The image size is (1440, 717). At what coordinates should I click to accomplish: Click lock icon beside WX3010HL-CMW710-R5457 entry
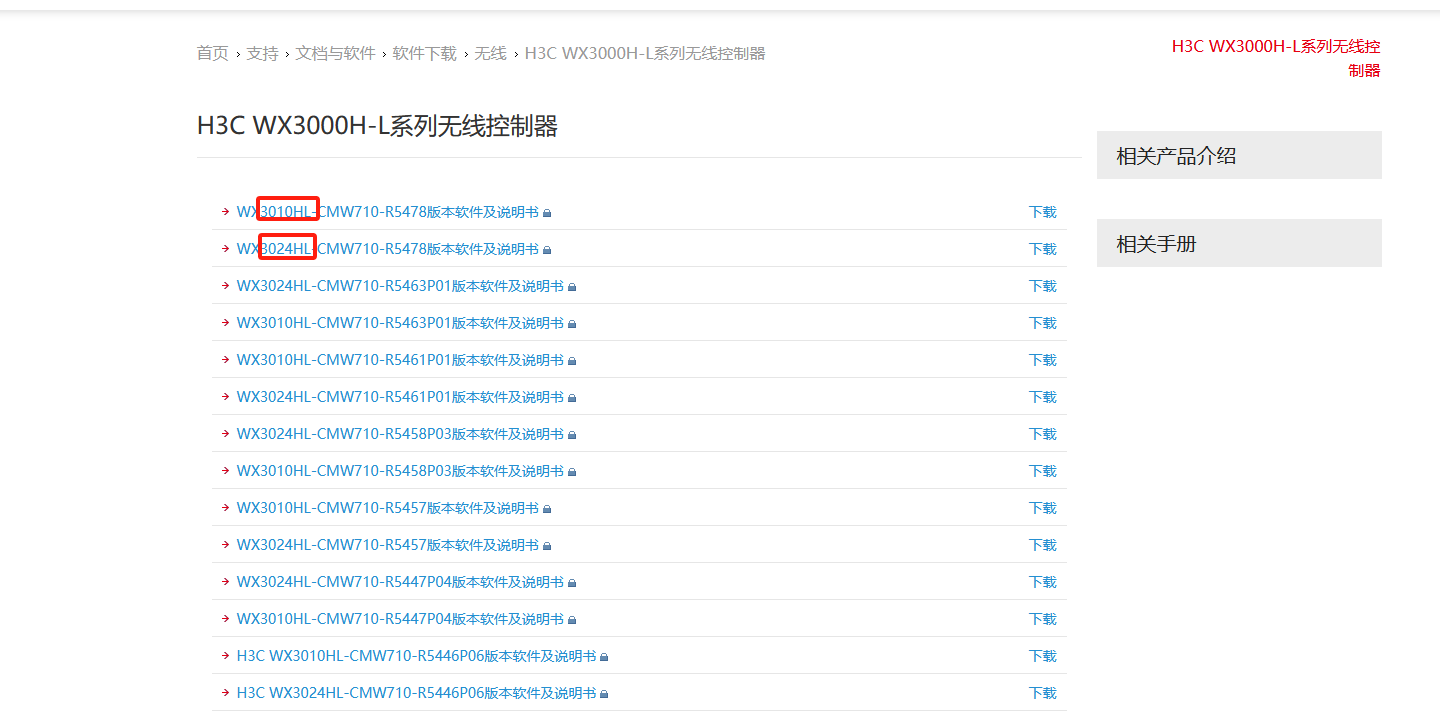coord(547,509)
